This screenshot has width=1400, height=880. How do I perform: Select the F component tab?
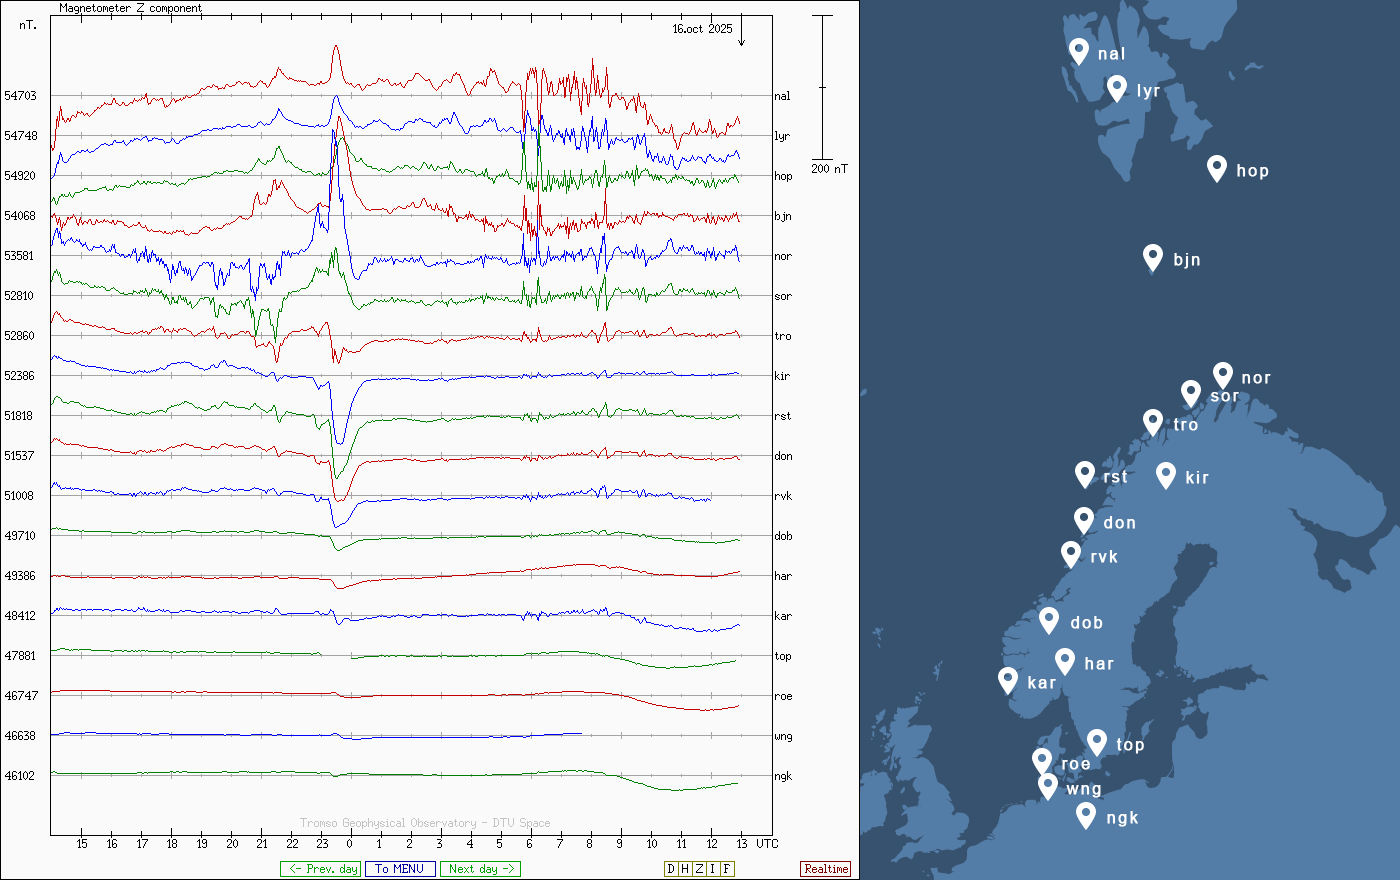point(727,869)
